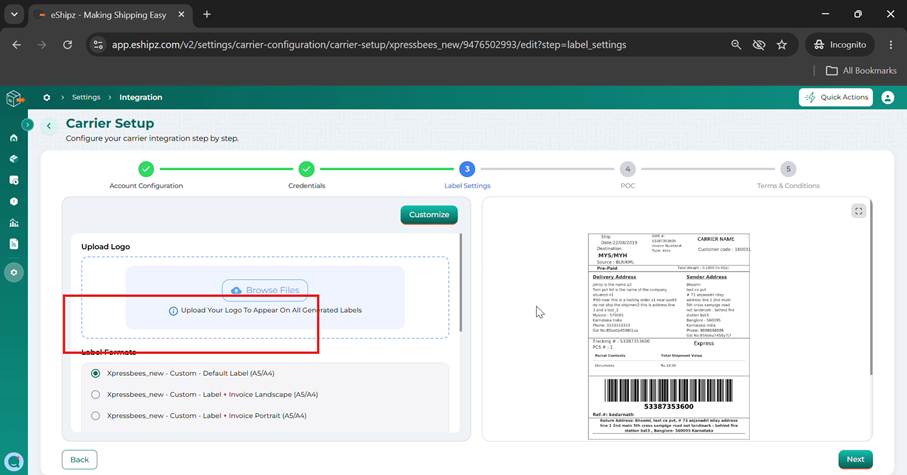The height and width of the screenshot is (475, 907).
Task: Reload the page
Action: (68, 45)
